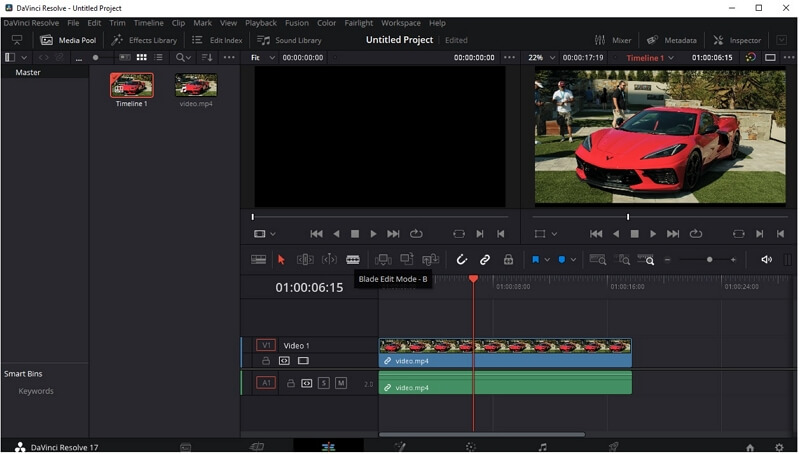
Task: Open the File menu
Action: pyautogui.click(x=73, y=23)
